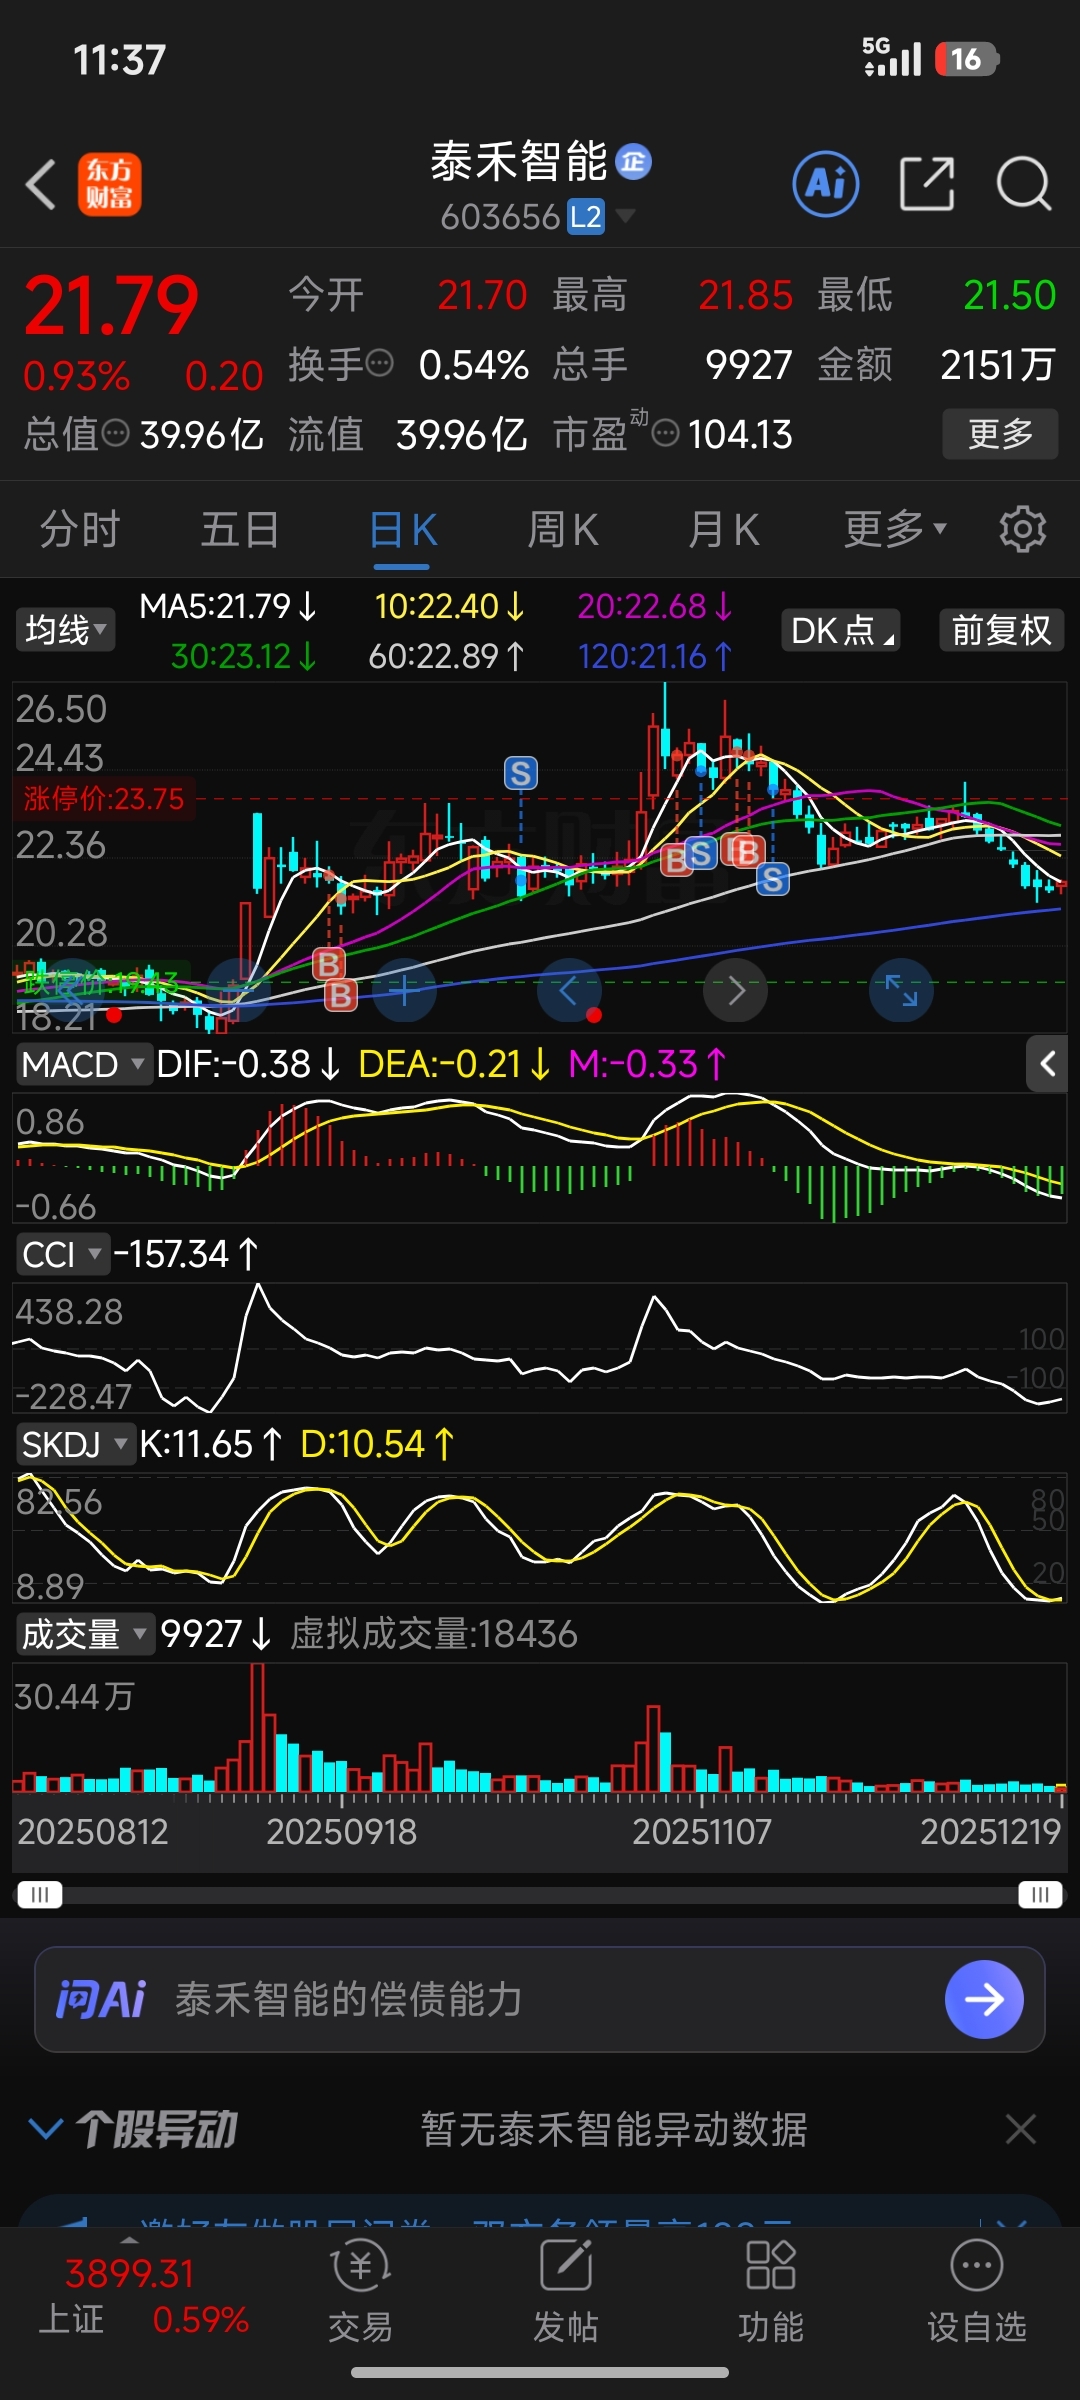Tap the battery level indicator
Screen dimensions: 1080x2400
pos(965,59)
